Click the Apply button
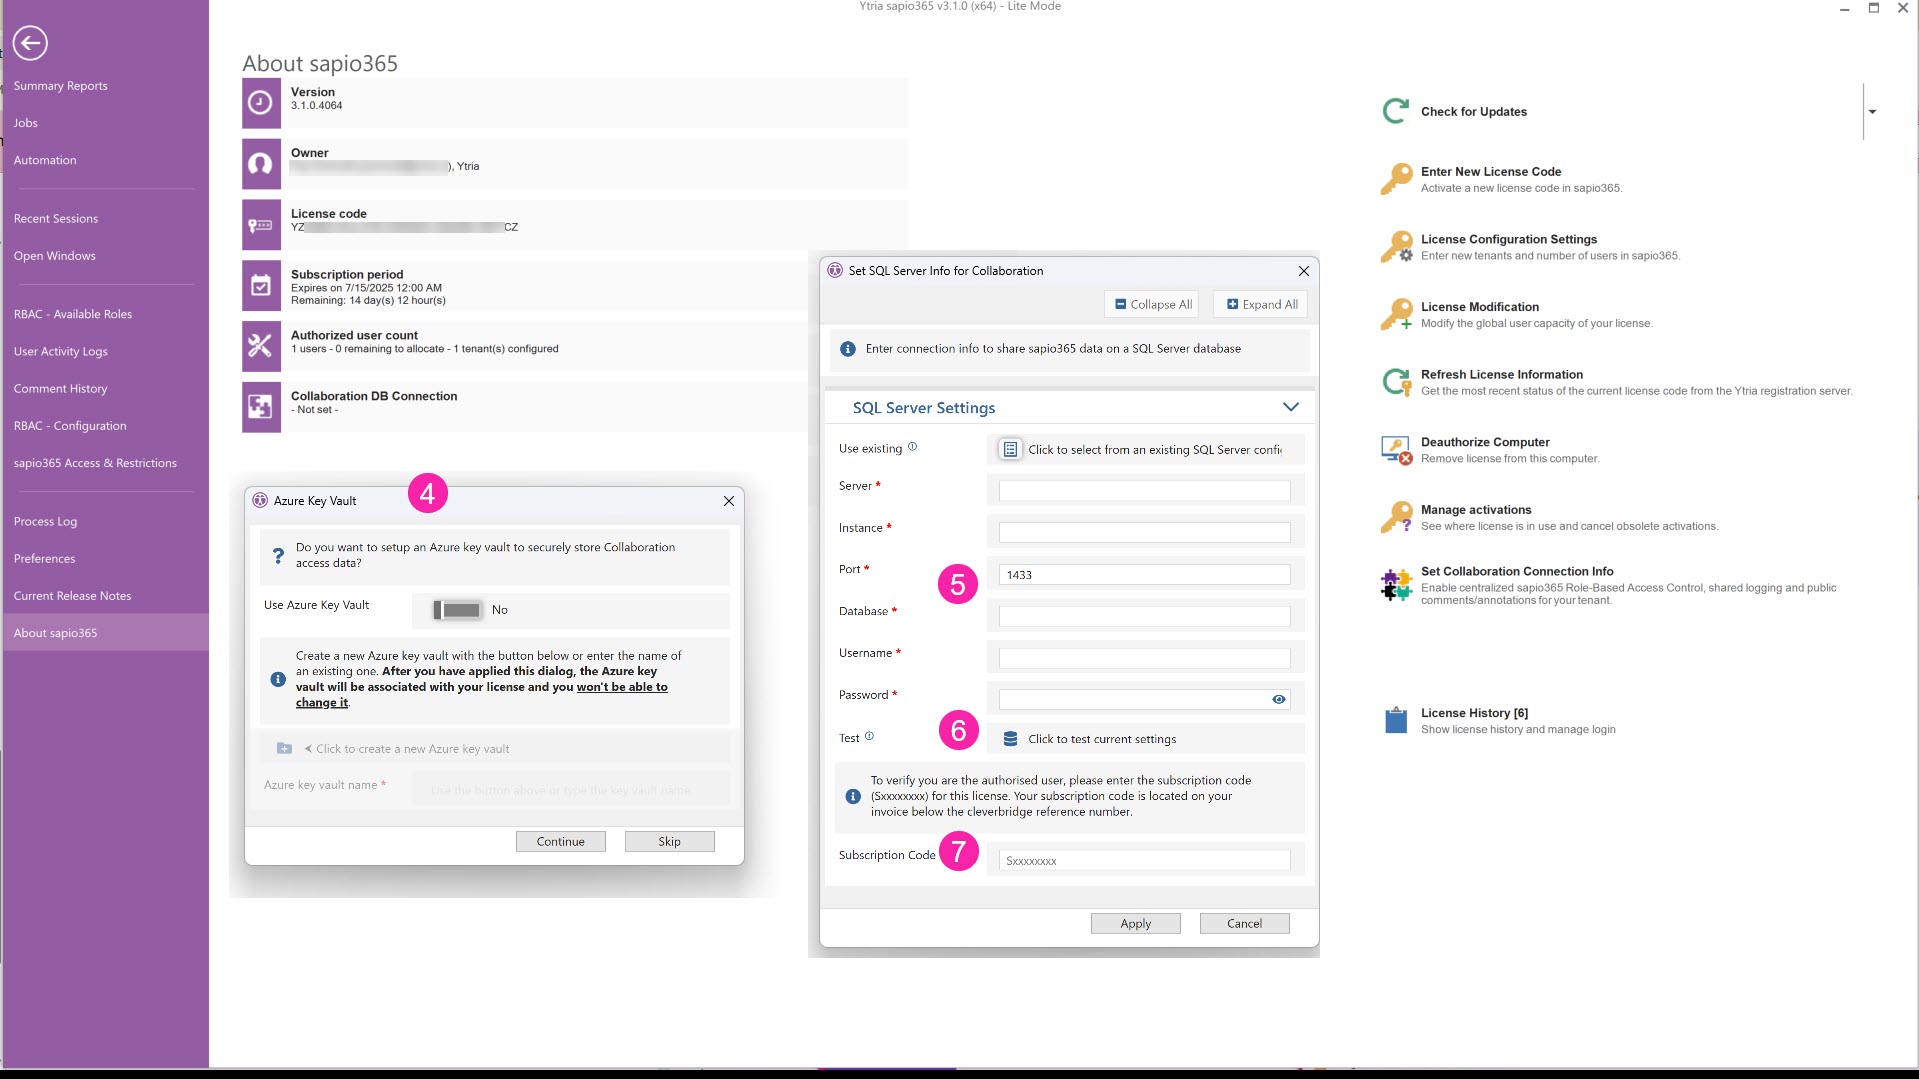 tap(1135, 924)
